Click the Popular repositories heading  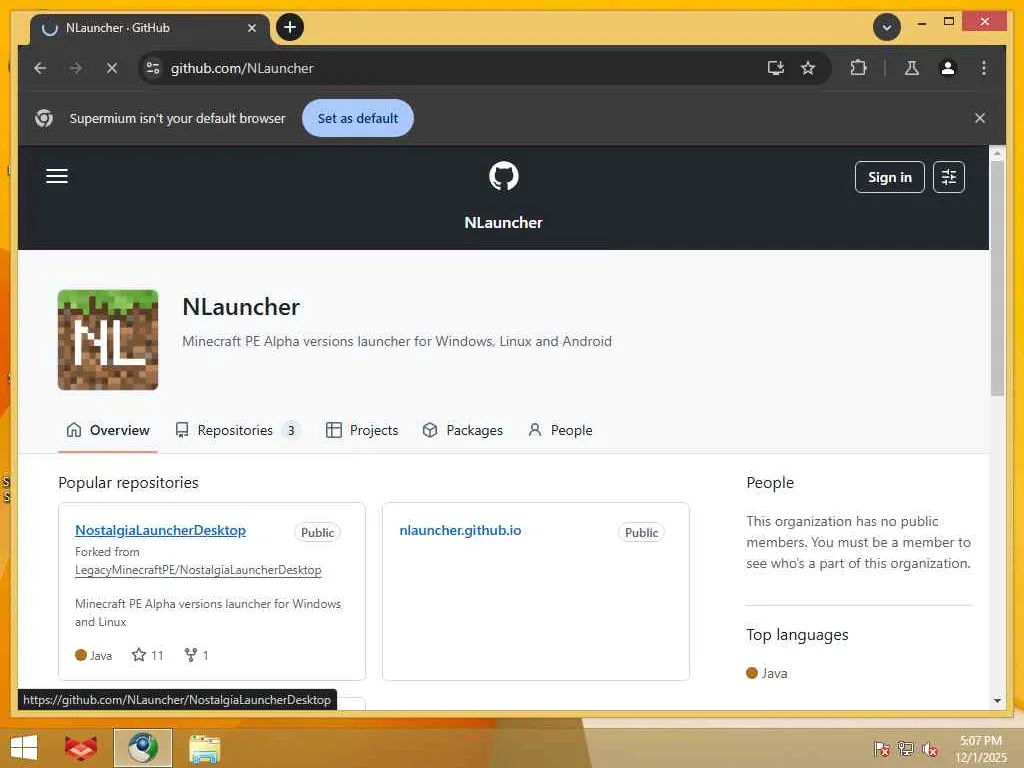click(x=129, y=483)
